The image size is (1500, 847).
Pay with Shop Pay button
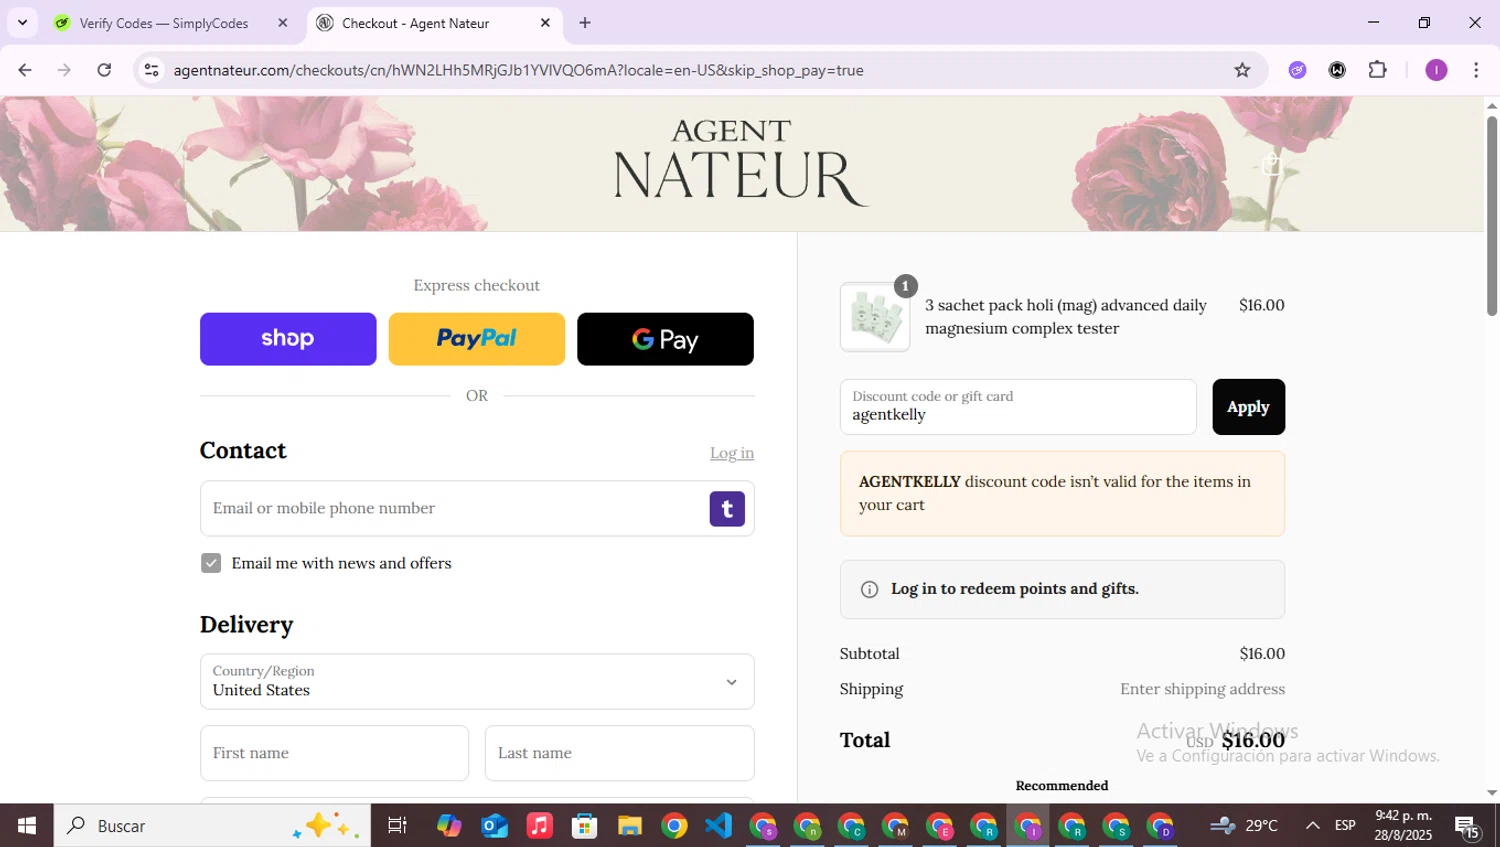[288, 339]
